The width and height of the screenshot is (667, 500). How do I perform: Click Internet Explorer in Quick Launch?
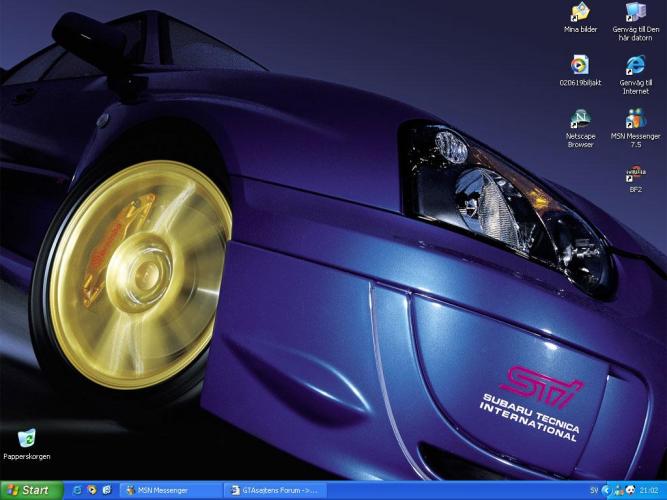(x=76, y=490)
